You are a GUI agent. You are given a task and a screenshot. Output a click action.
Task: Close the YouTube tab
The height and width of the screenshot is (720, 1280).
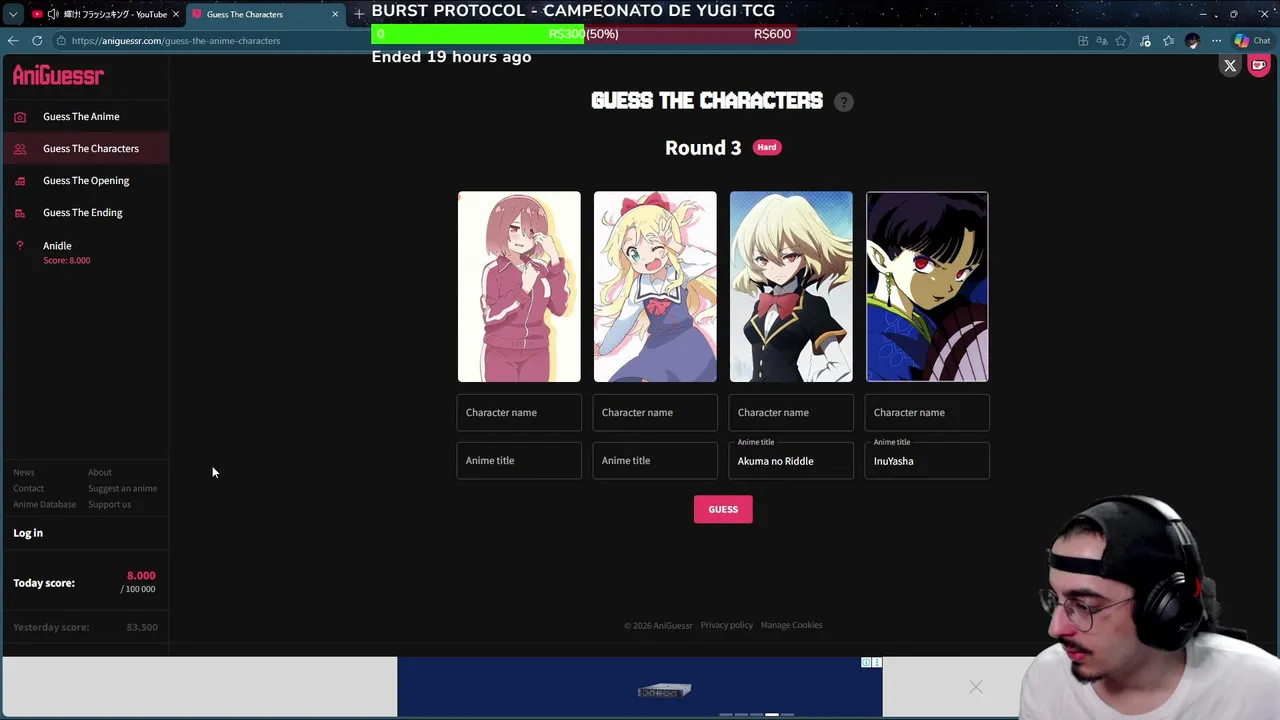click(x=175, y=14)
